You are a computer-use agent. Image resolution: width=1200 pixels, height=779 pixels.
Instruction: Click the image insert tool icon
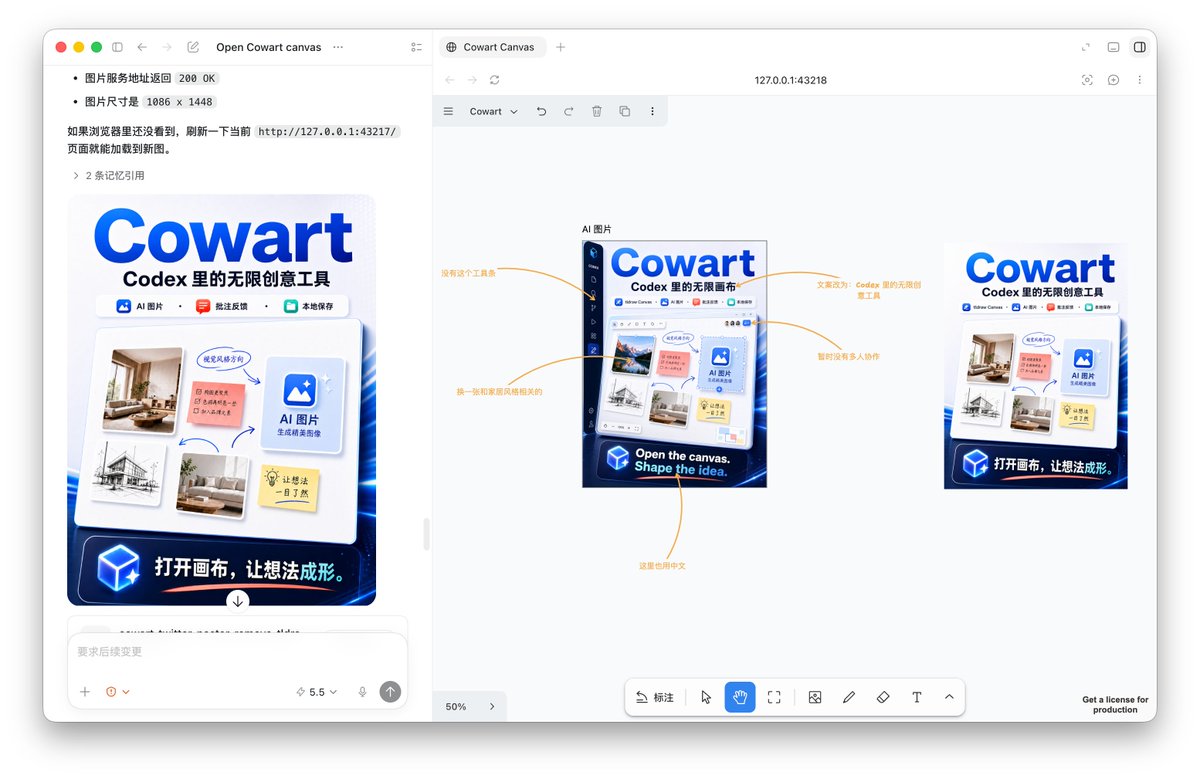(x=814, y=697)
